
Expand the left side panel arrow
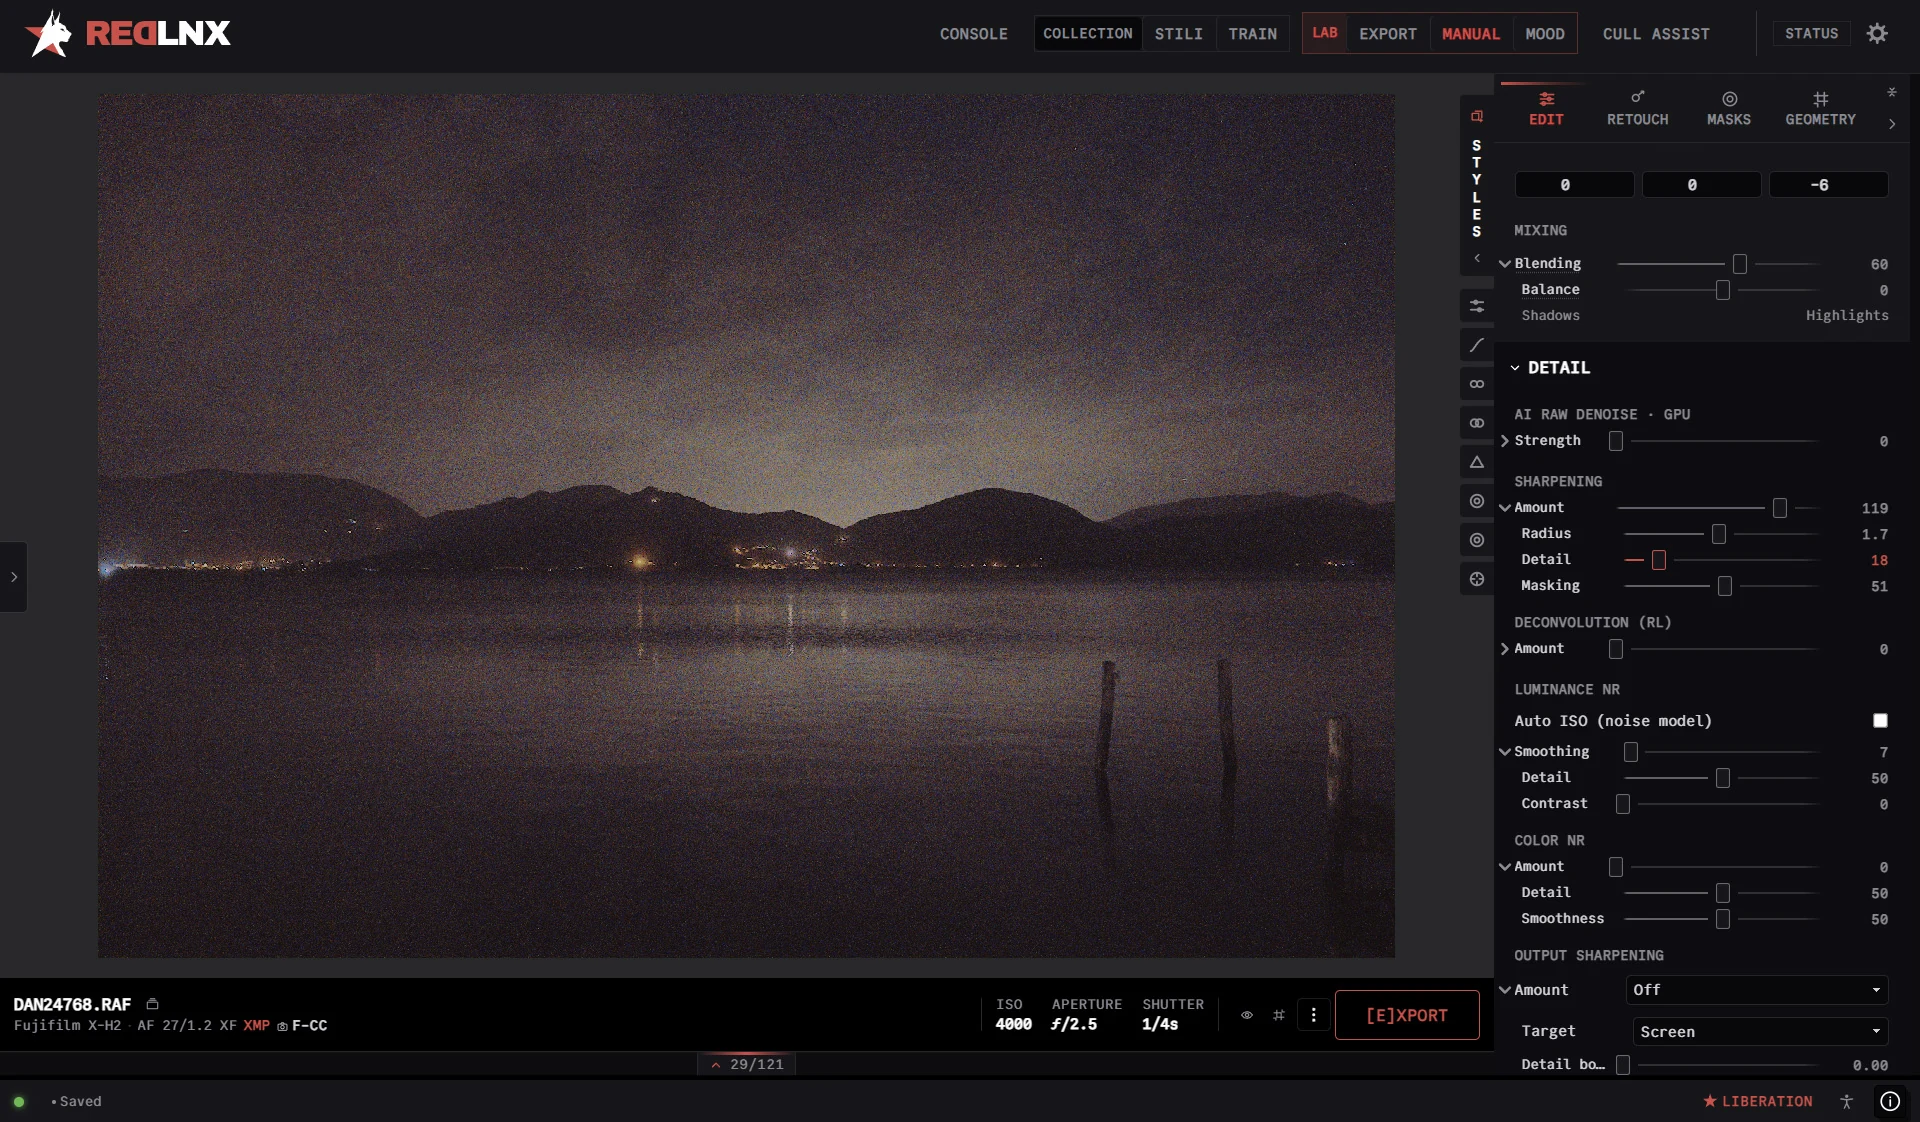click(13, 577)
